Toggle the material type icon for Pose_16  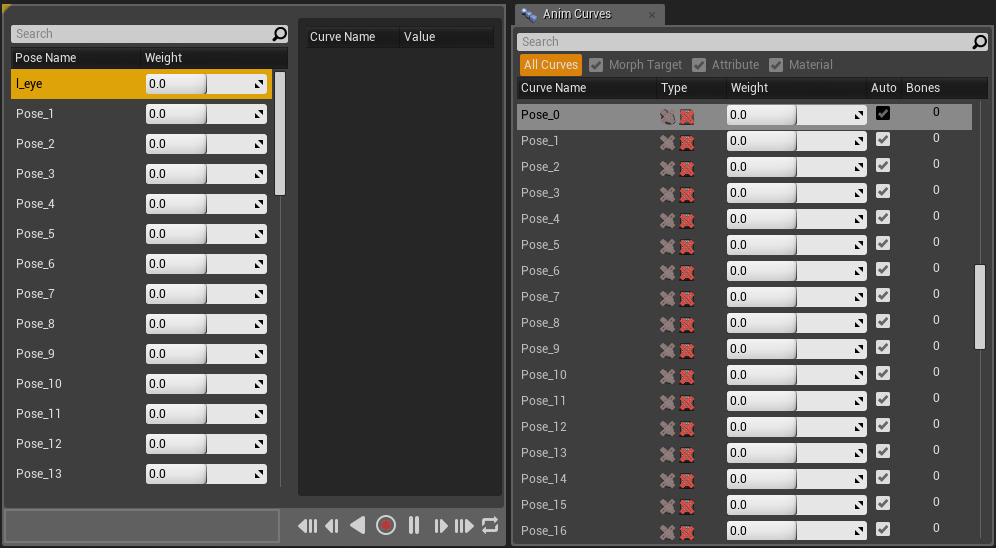click(x=687, y=533)
